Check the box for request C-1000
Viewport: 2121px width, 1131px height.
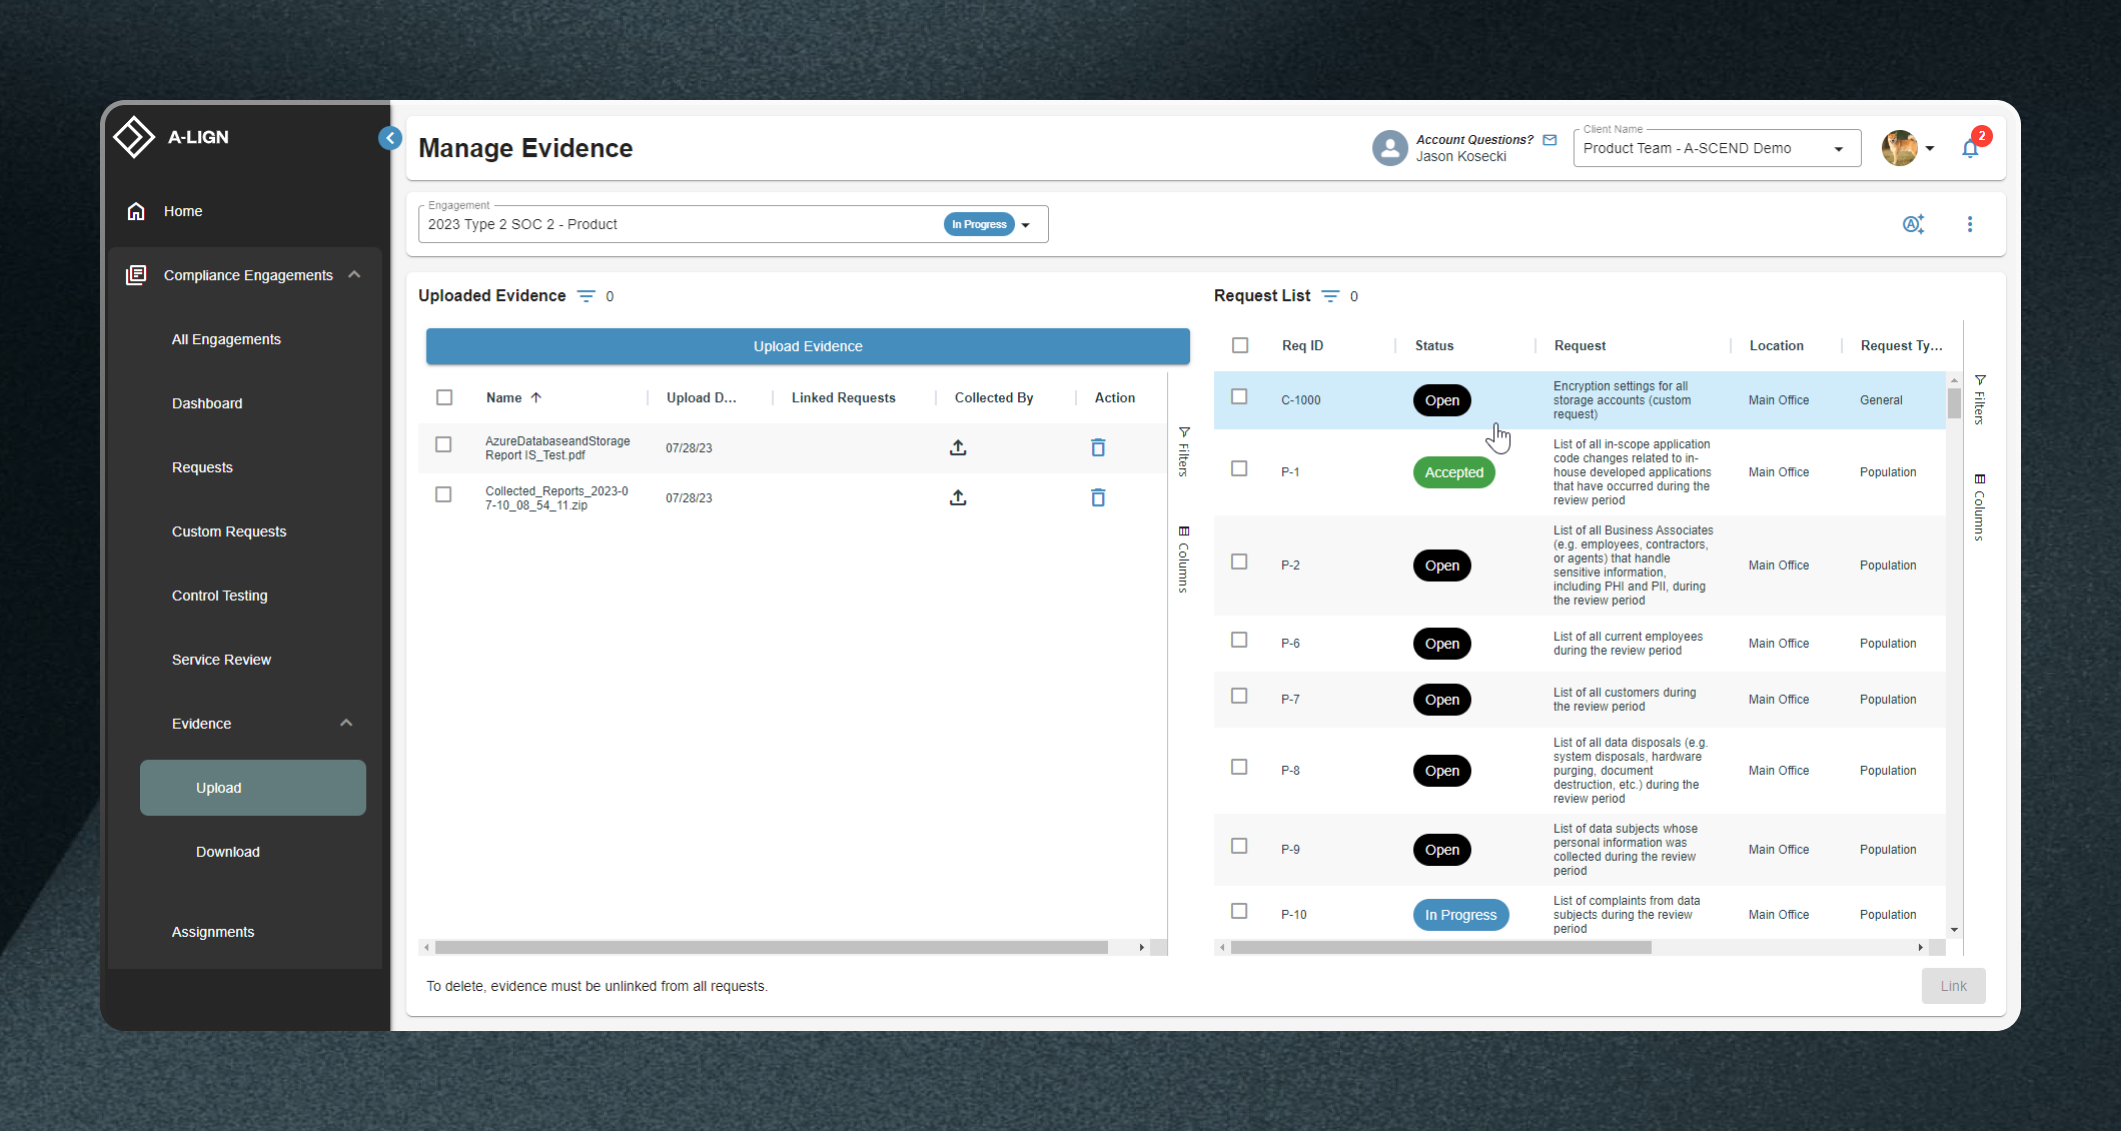[x=1239, y=397]
